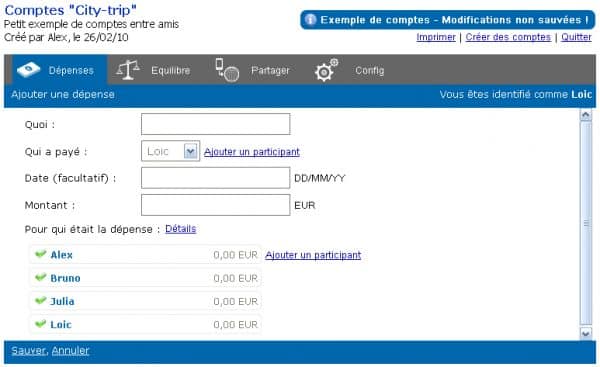
Task: Click the Partager phone and globe icon
Action: tap(227, 70)
